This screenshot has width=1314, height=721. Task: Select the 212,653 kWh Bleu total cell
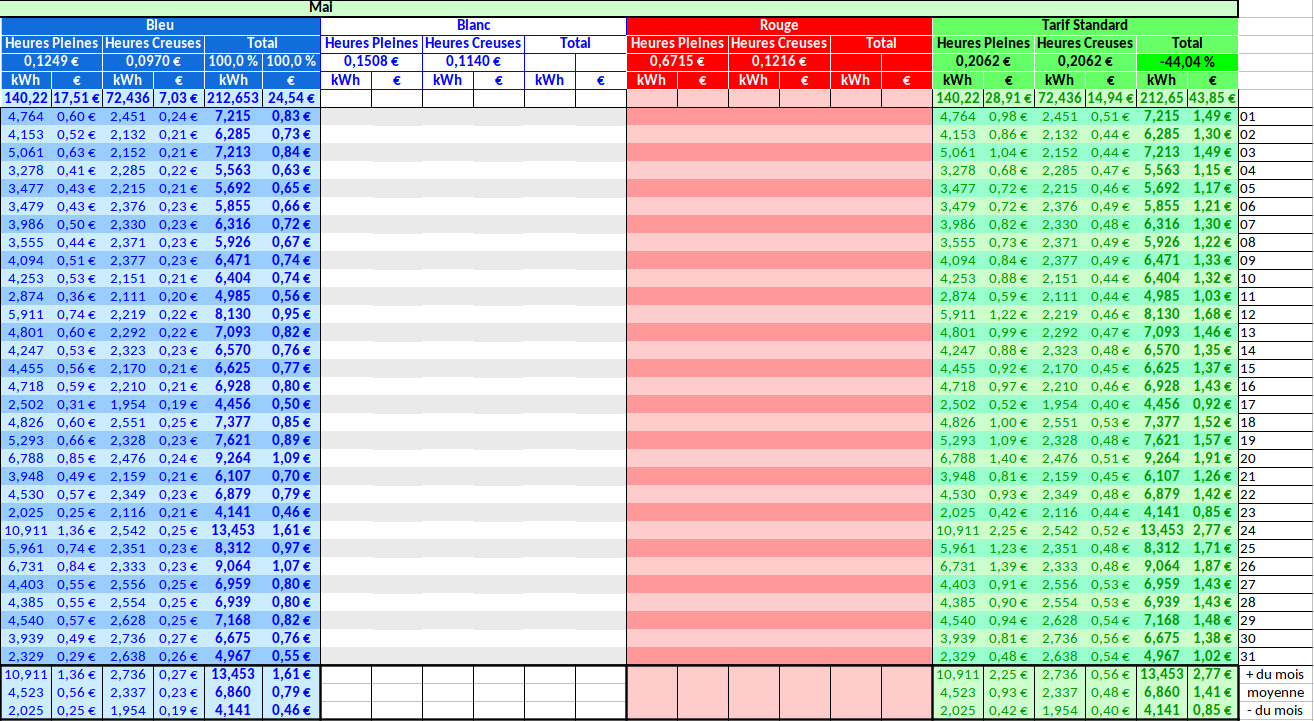233,98
